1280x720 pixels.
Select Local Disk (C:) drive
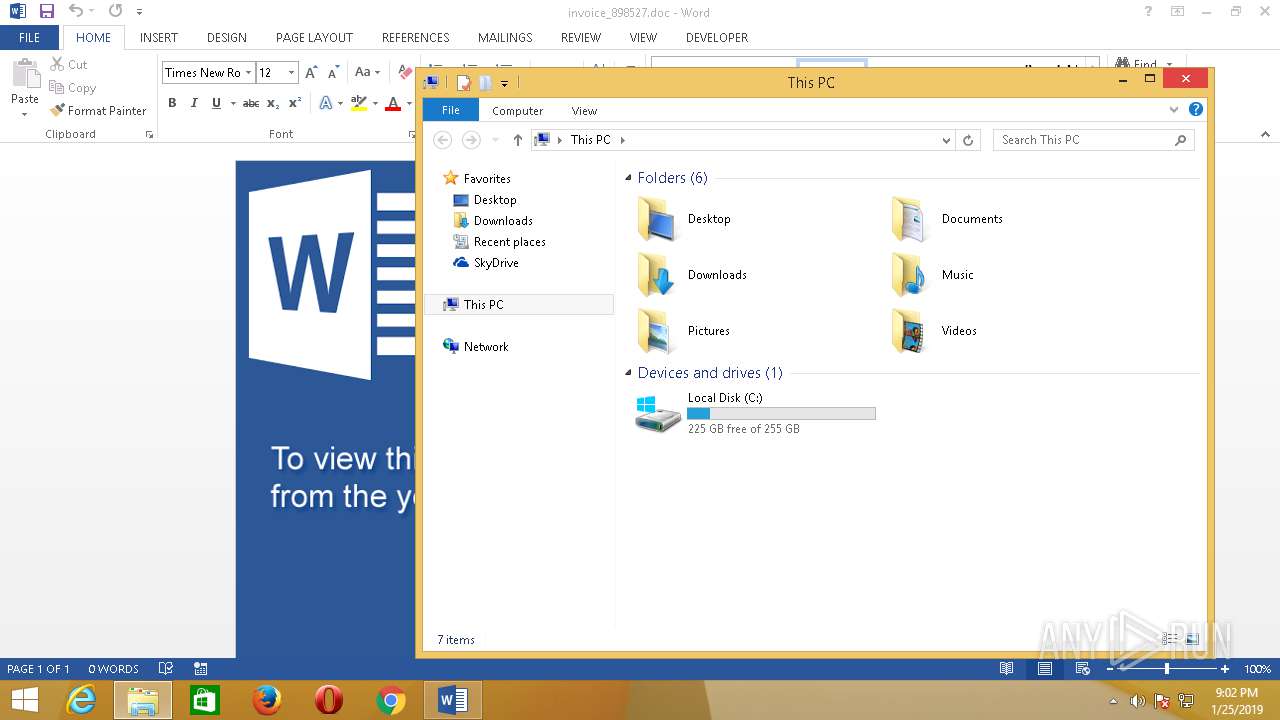tap(756, 413)
